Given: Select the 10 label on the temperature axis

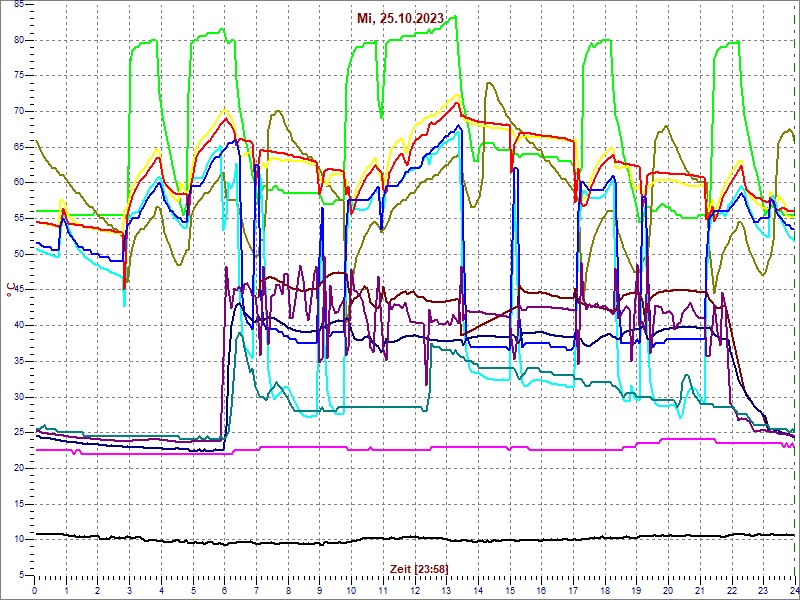Looking at the screenshot, I should pyautogui.click(x=19, y=540).
